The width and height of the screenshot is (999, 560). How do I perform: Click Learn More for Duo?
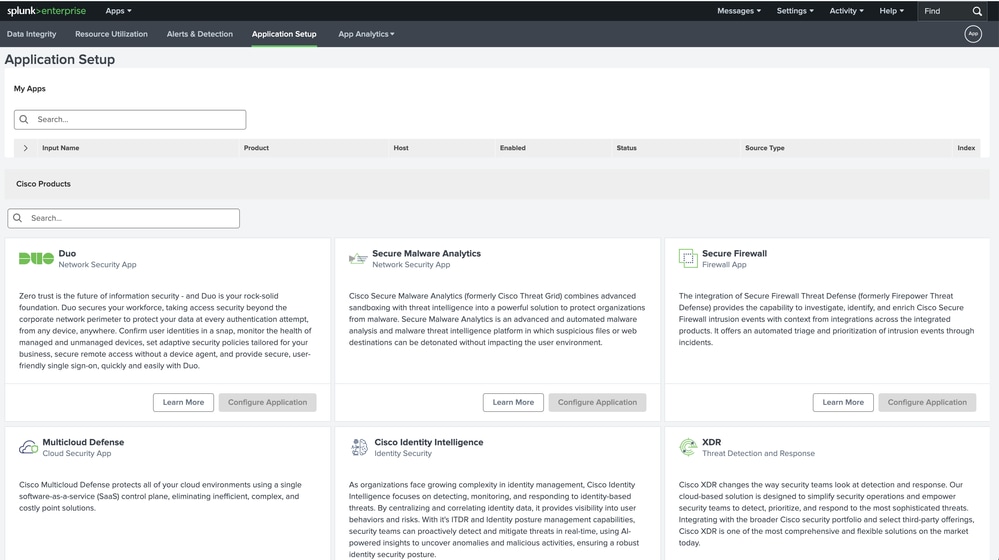click(x=183, y=402)
